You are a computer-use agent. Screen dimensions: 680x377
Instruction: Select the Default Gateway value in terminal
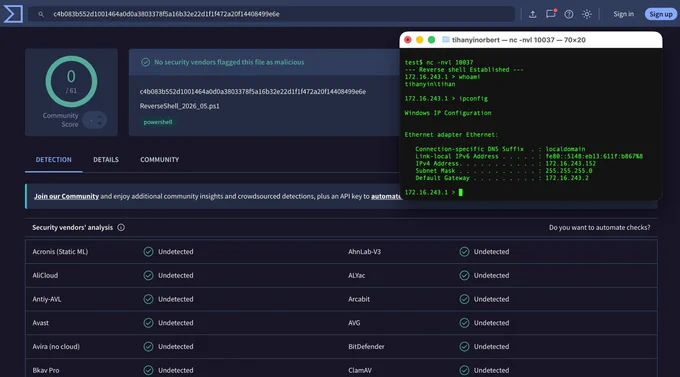point(567,178)
